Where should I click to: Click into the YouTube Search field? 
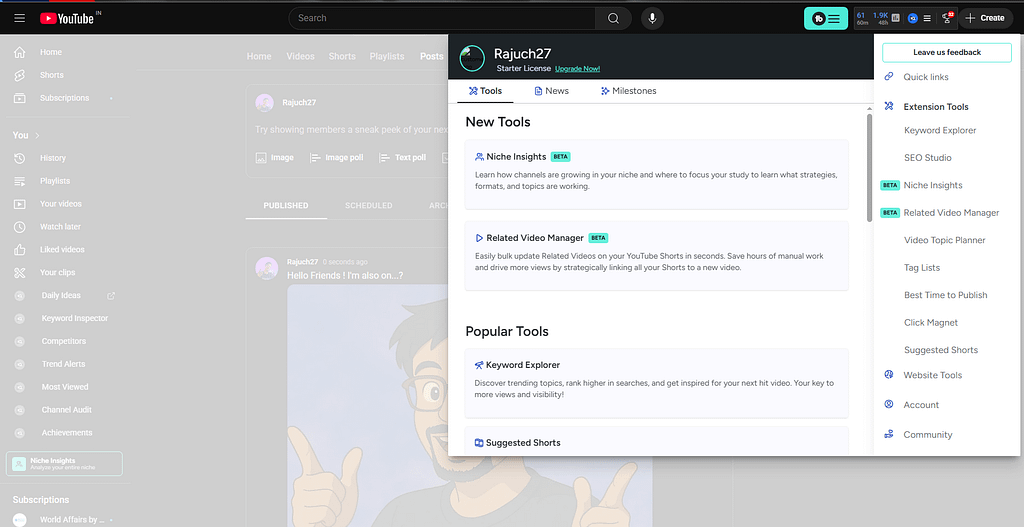tap(442, 18)
